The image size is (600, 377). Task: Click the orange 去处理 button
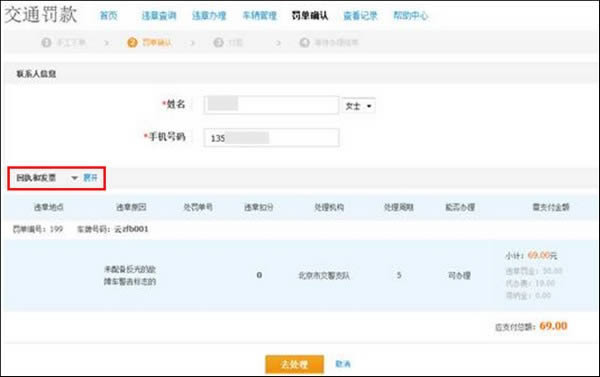click(294, 364)
